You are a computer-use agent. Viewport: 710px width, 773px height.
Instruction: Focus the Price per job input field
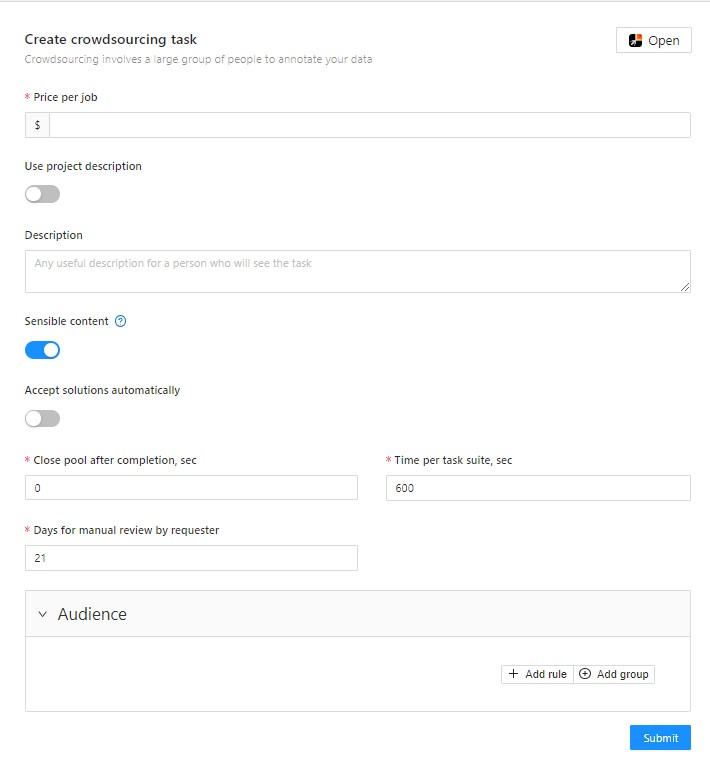click(x=368, y=125)
